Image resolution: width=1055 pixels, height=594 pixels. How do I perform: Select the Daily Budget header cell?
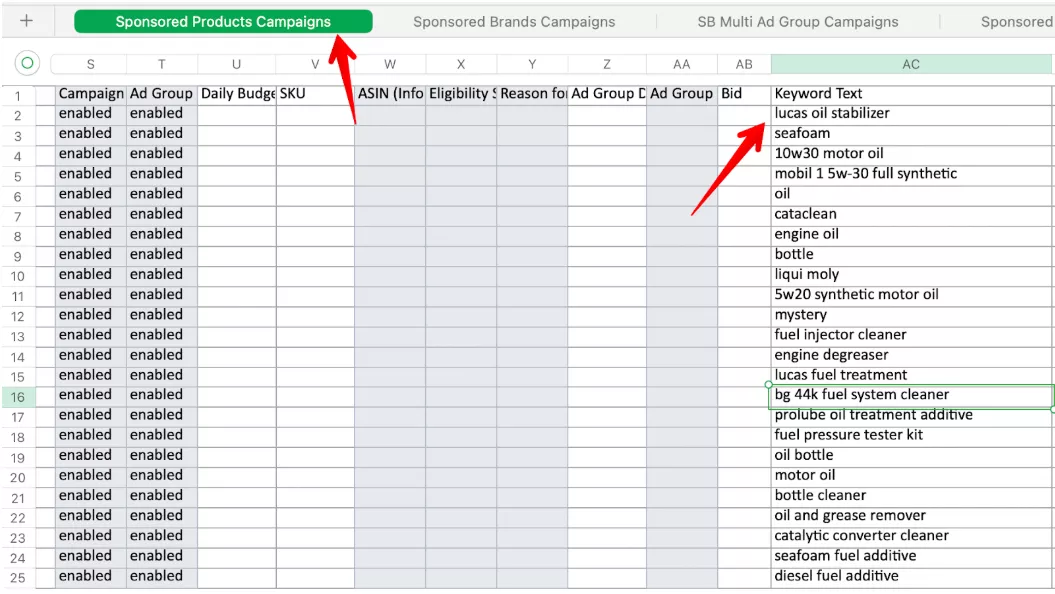236,93
